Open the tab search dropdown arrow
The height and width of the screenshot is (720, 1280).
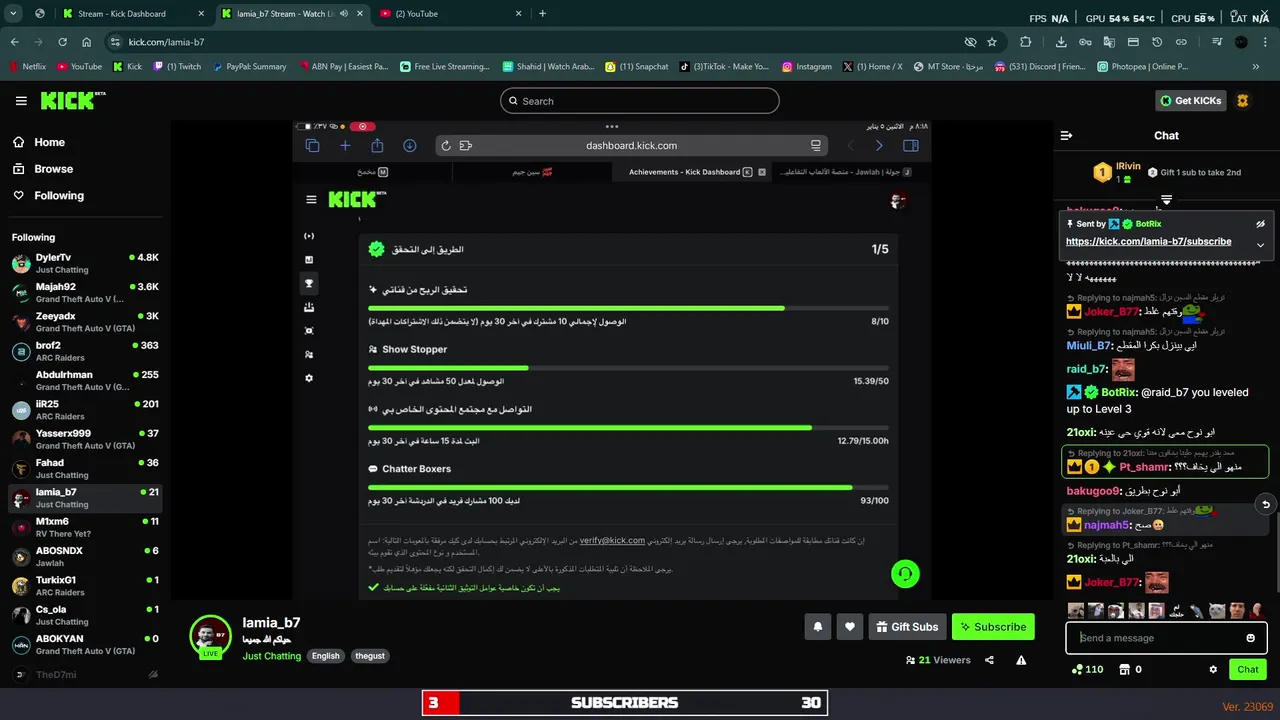pos(14,14)
